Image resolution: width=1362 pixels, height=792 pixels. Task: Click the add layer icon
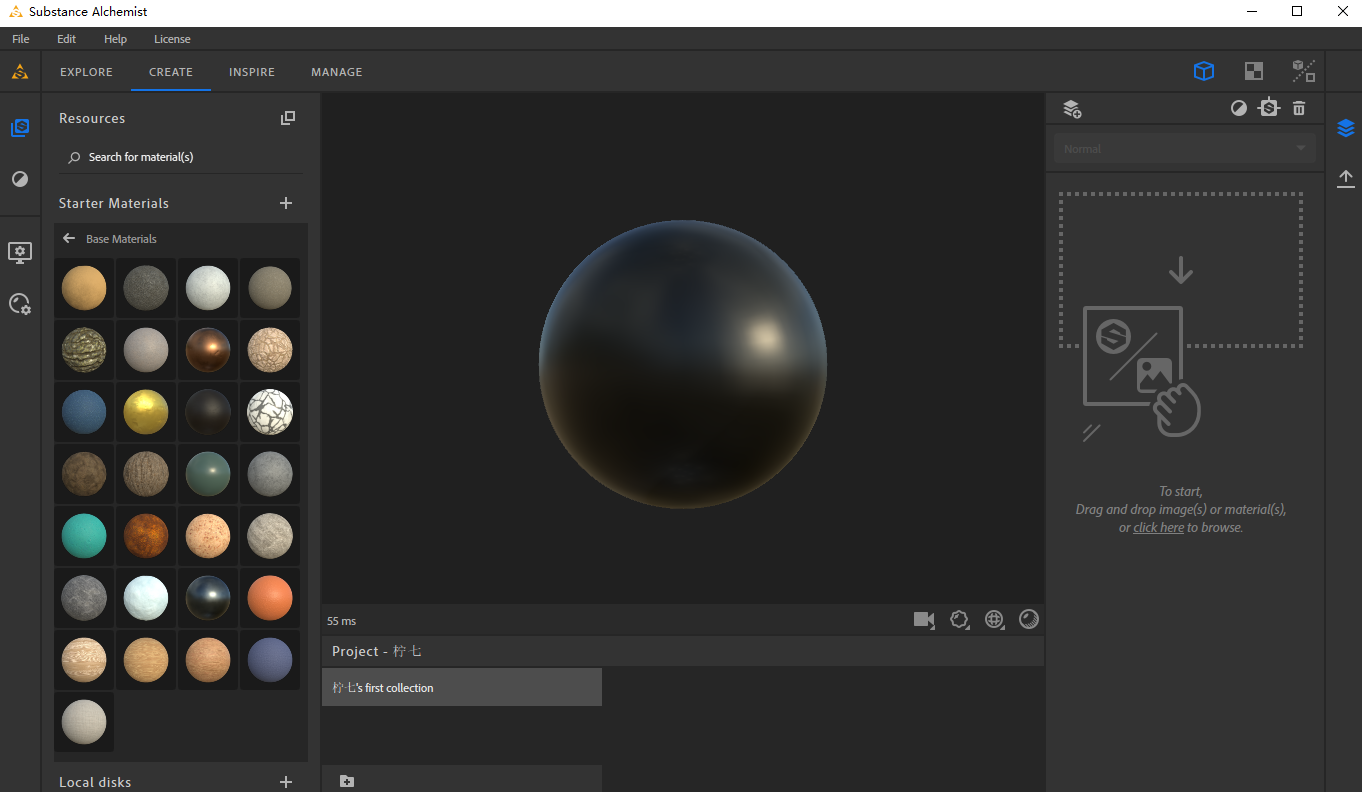pyautogui.click(x=1072, y=108)
